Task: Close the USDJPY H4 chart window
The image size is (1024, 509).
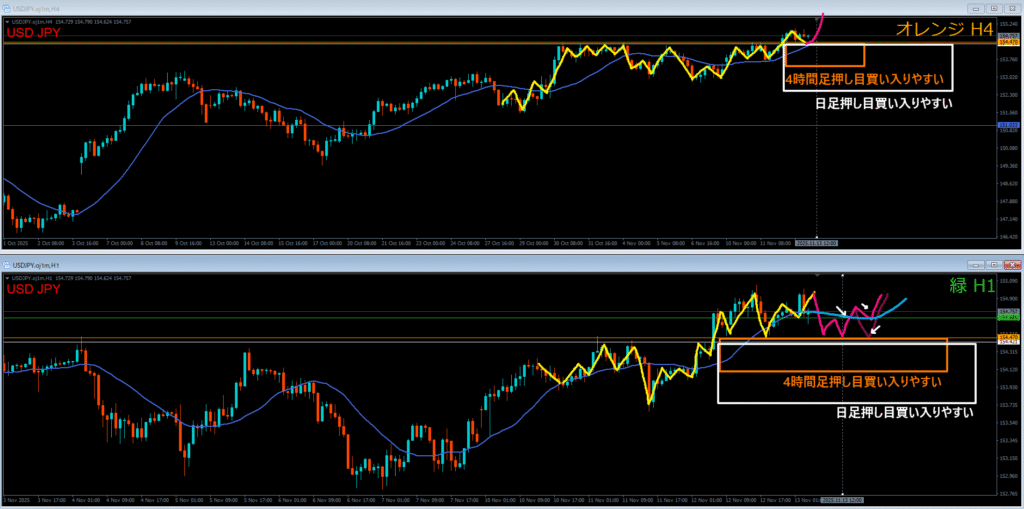Action: coord(1012,9)
